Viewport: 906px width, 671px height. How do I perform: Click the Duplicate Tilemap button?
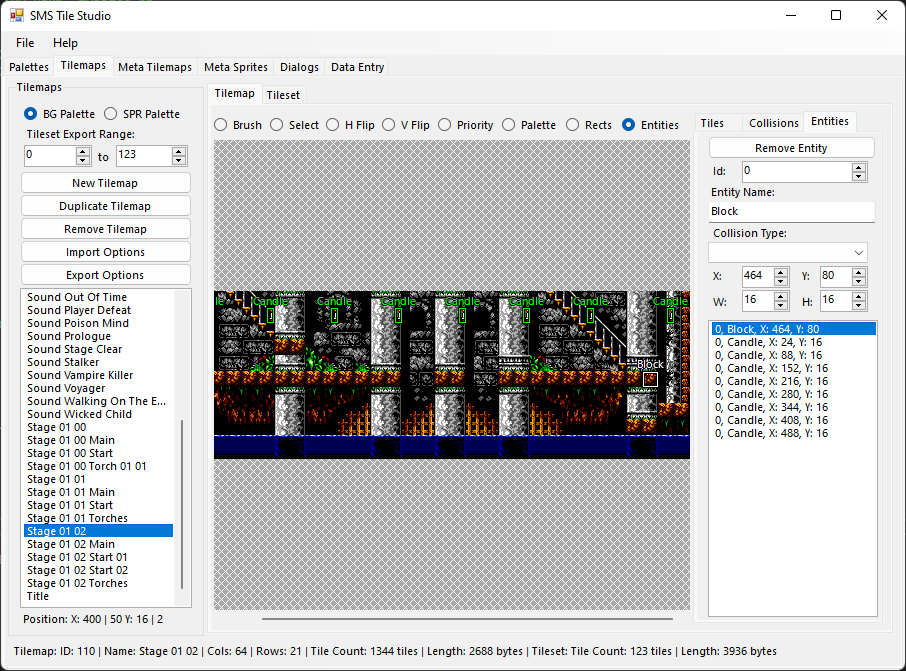106,206
